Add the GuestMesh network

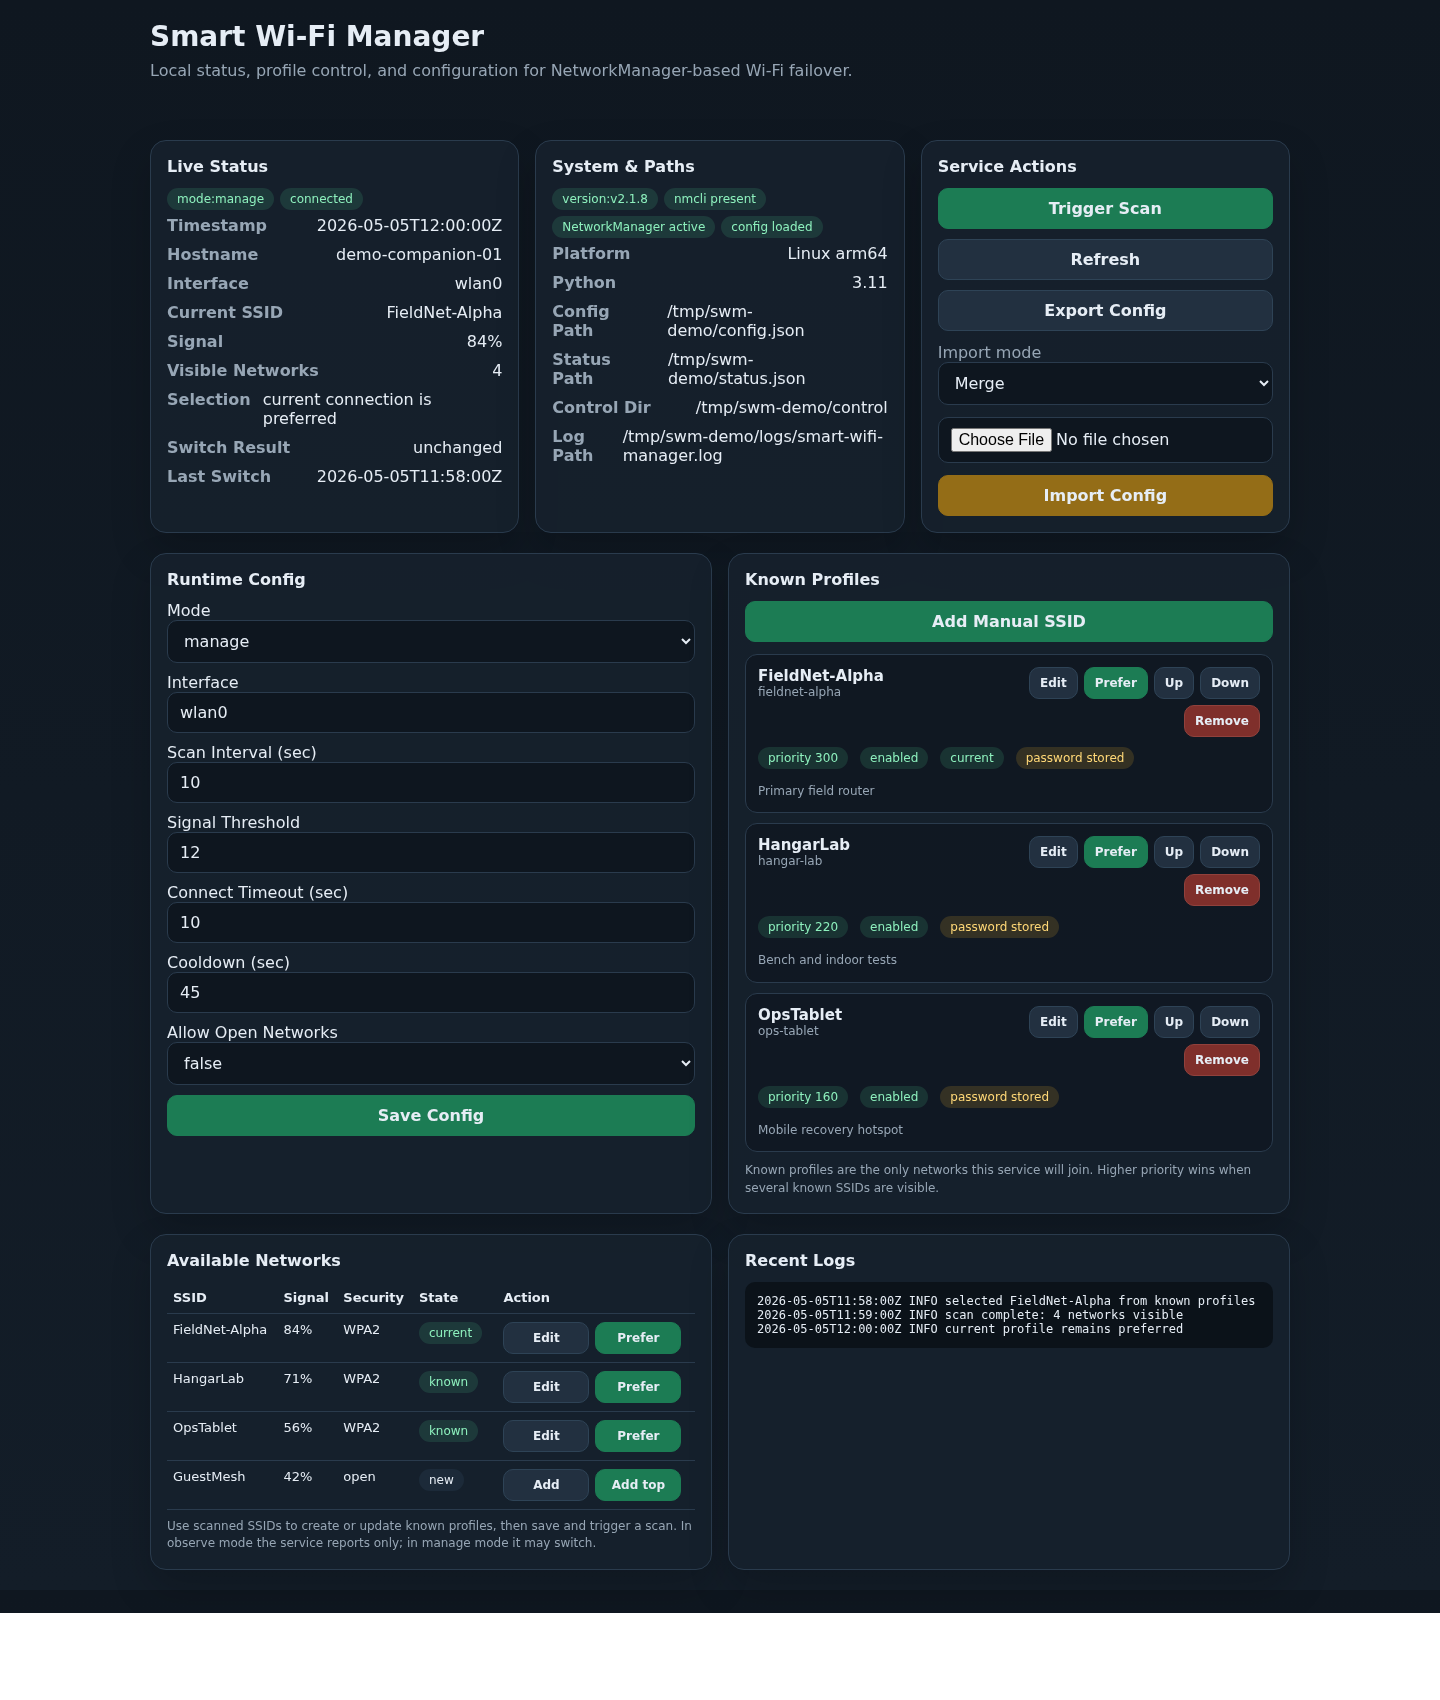(546, 1485)
